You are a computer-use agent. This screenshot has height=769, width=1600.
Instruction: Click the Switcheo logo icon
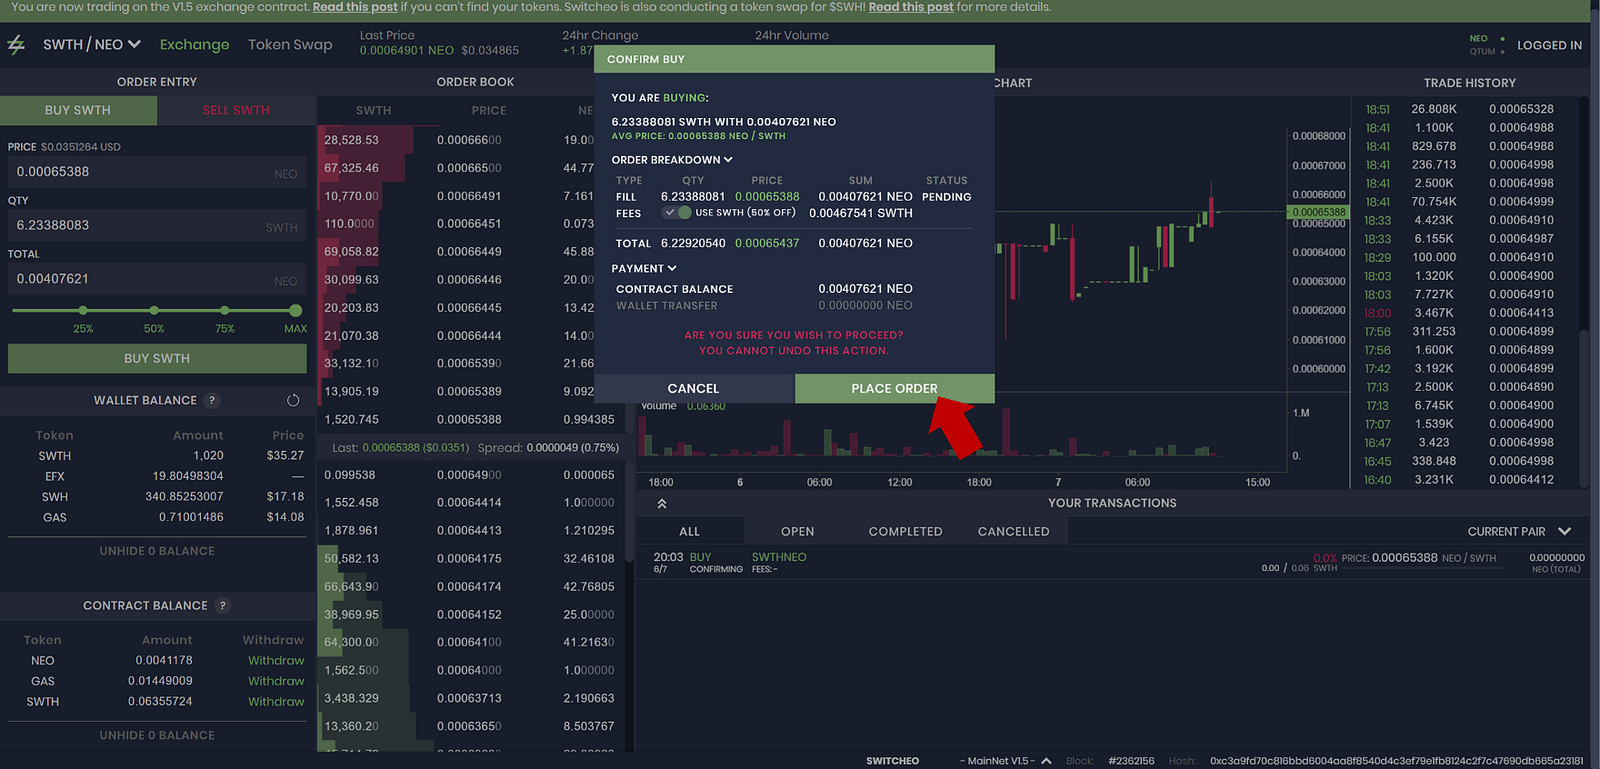(x=16, y=45)
